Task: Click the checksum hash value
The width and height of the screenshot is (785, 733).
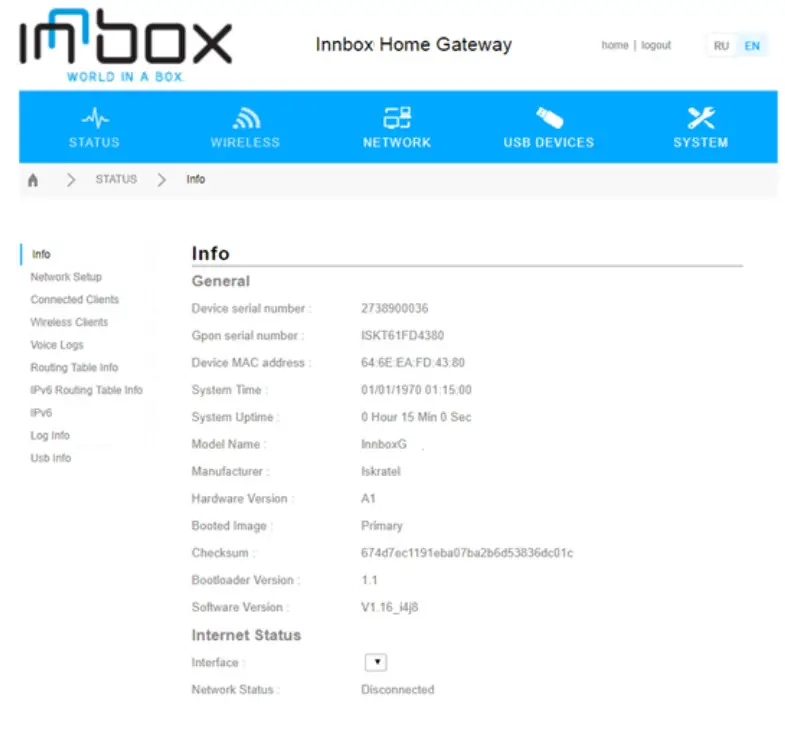Action: [x=467, y=553]
